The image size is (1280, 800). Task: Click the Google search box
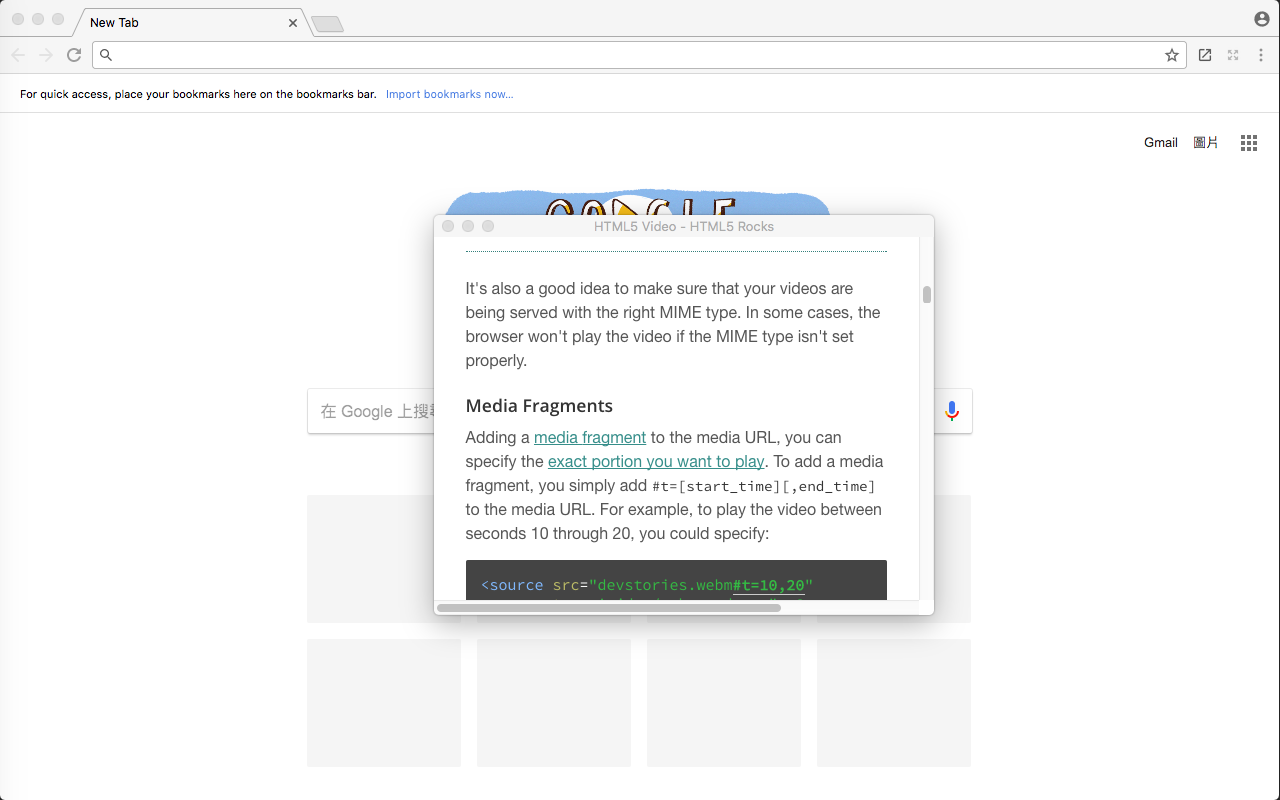click(640, 411)
